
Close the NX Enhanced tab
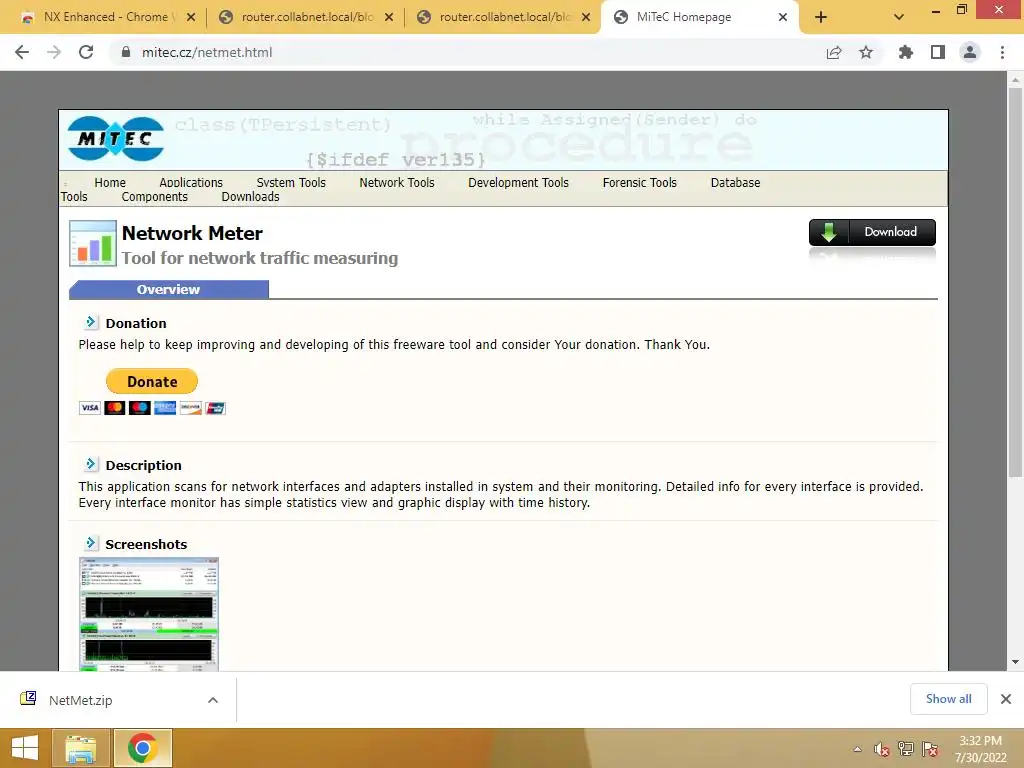[191, 17]
